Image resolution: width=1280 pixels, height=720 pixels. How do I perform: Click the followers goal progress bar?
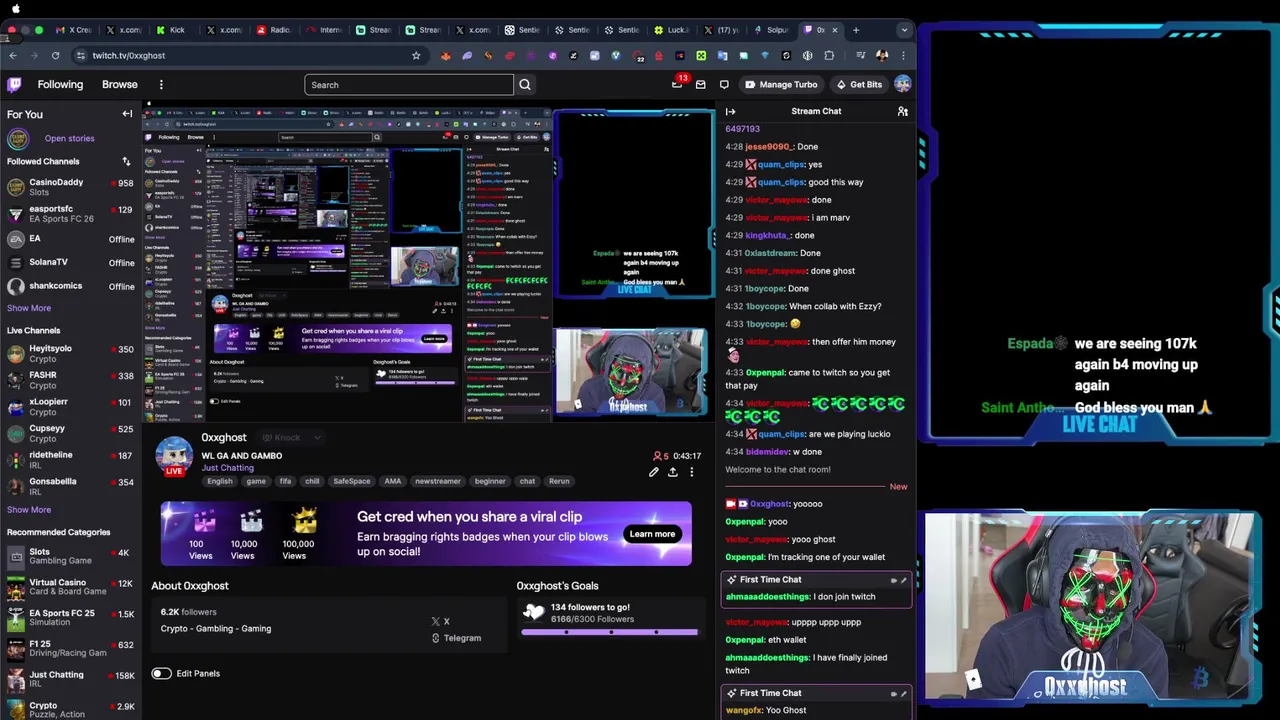click(x=609, y=632)
